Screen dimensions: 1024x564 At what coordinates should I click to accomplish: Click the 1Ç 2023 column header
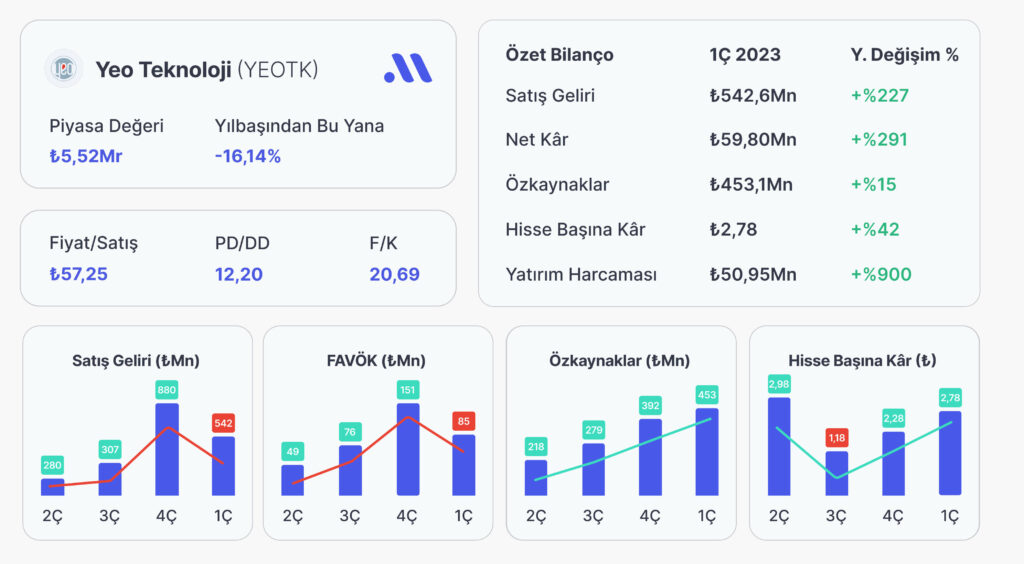745,55
